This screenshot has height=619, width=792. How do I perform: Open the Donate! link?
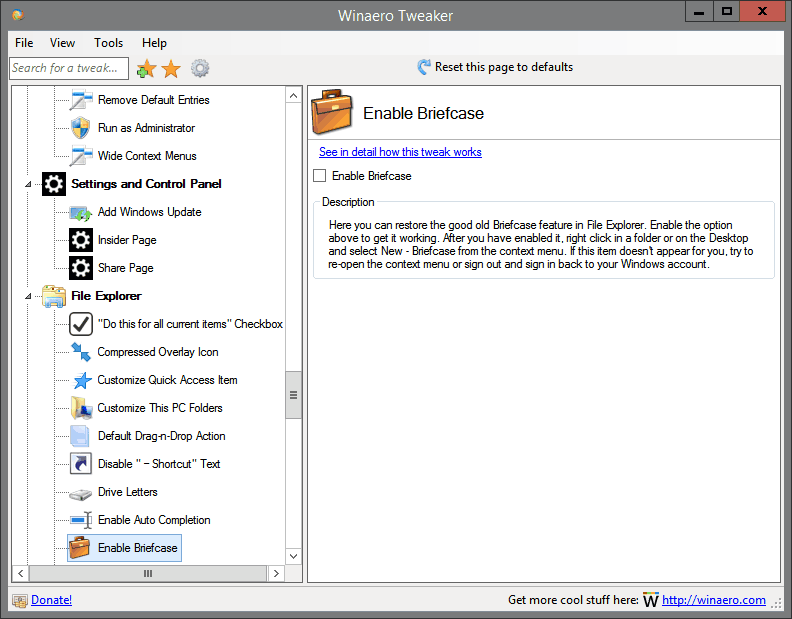point(52,600)
